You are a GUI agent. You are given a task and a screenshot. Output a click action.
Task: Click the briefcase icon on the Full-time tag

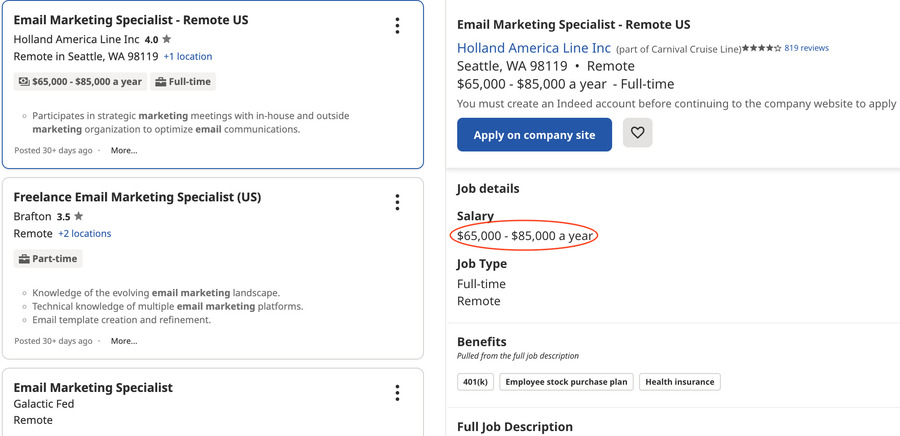pyautogui.click(x=160, y=82)
